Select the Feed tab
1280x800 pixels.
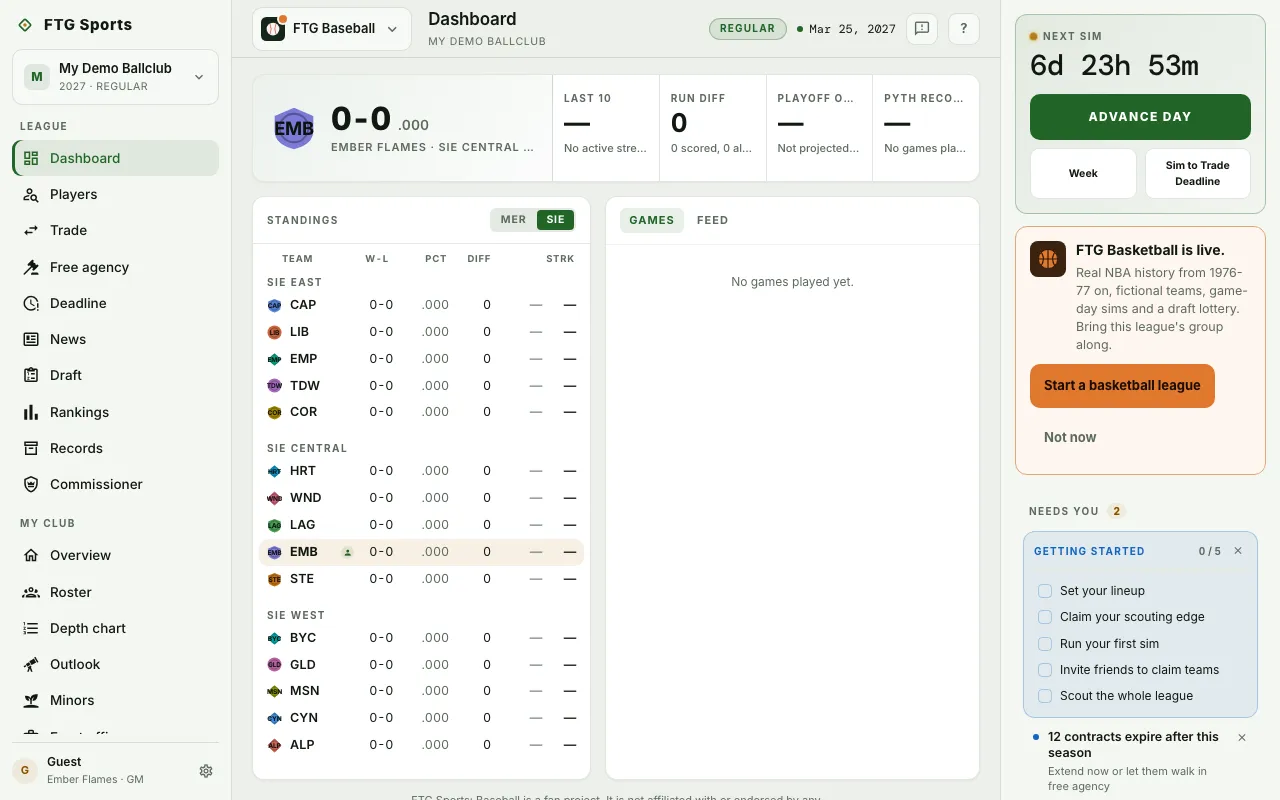[x=712, y=220]
